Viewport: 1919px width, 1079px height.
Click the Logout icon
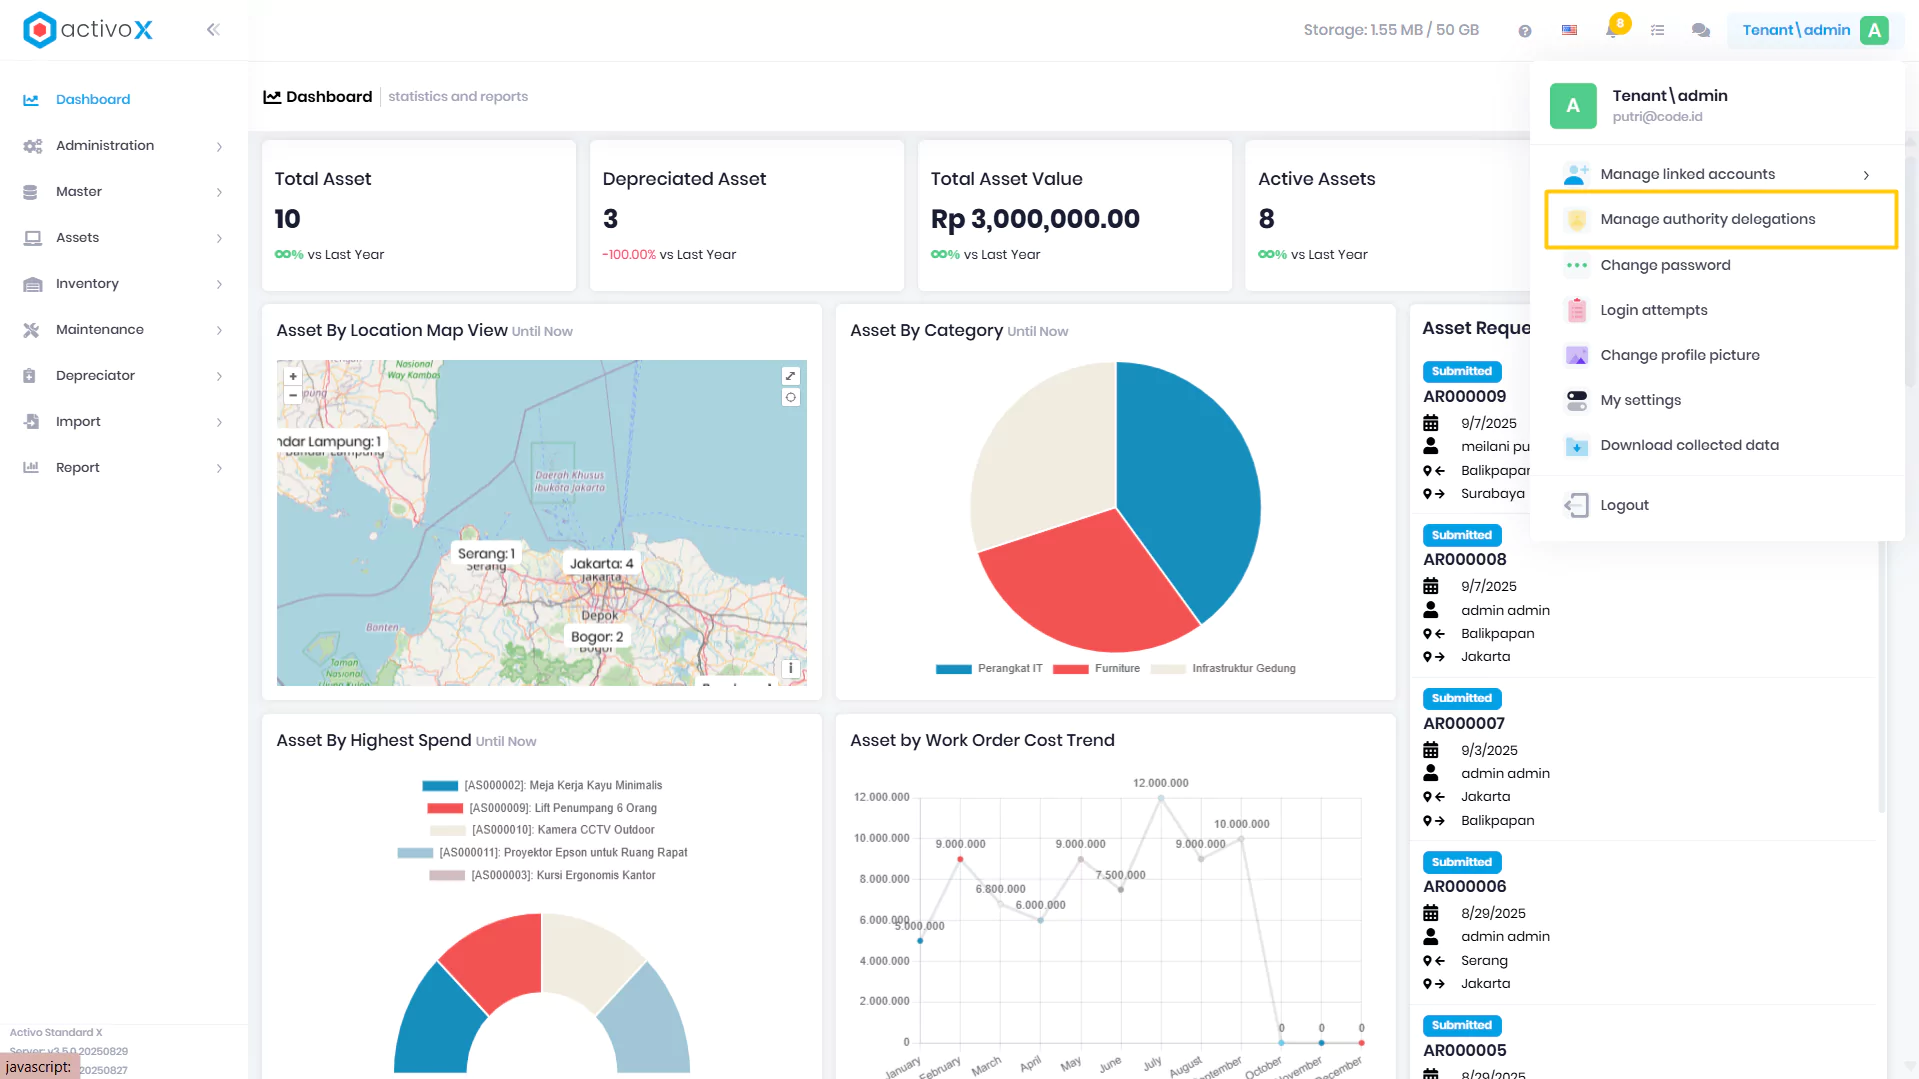tap(1577, 505)
